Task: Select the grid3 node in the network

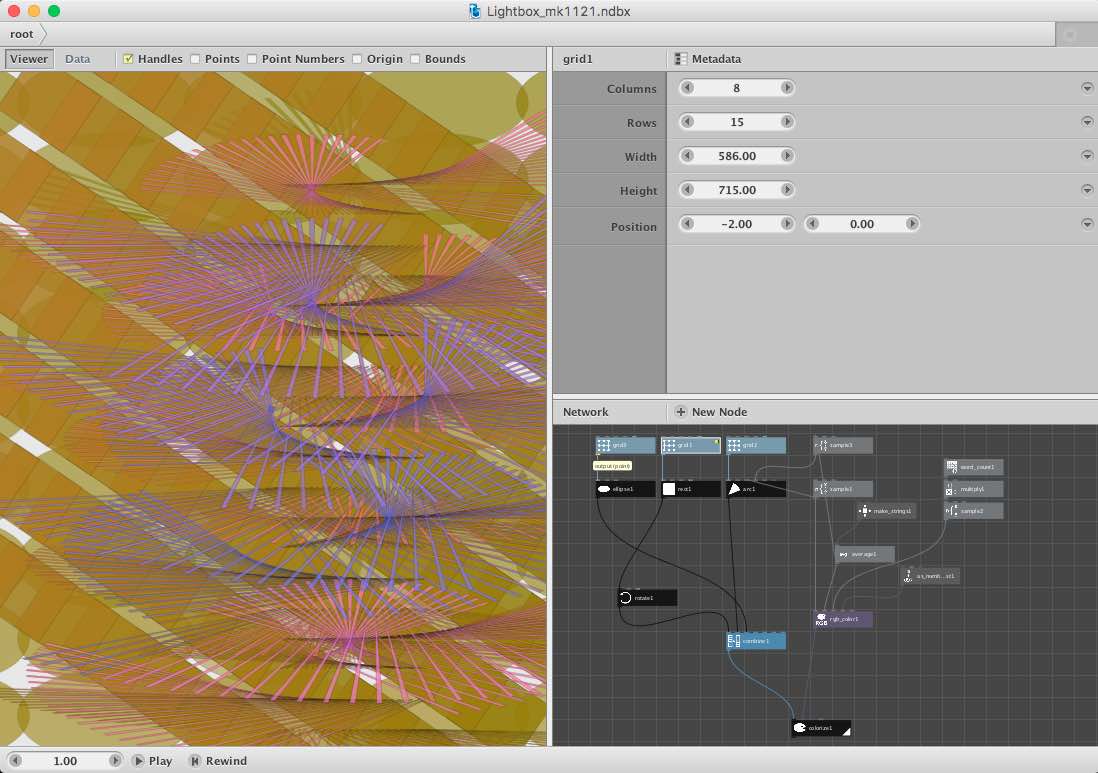Action: pos(625,445)
